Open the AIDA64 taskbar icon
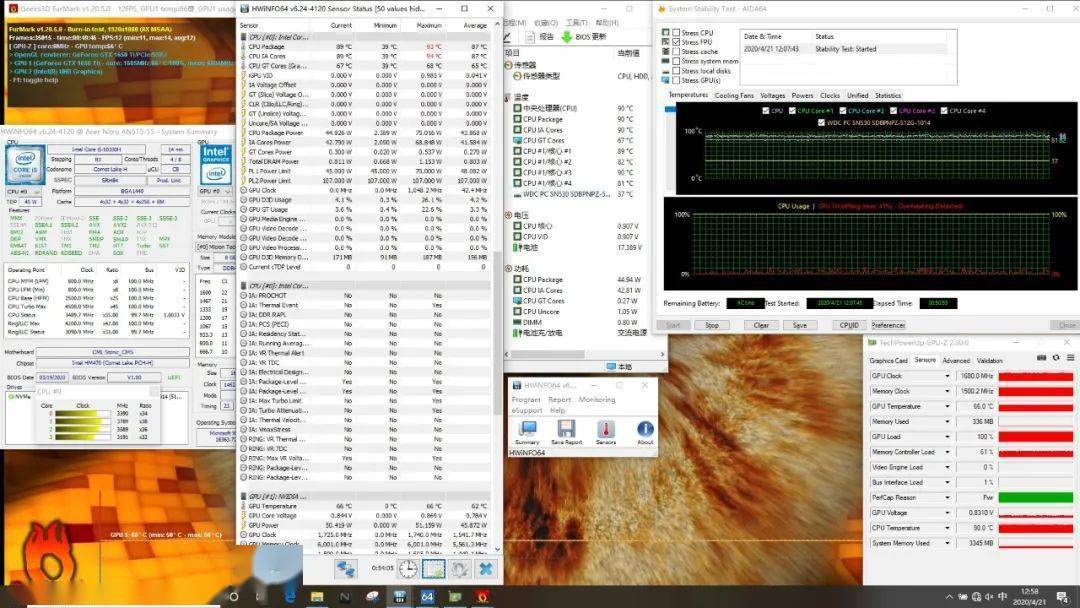This screenshot has width=1080, height=608. tap(427, 596)
